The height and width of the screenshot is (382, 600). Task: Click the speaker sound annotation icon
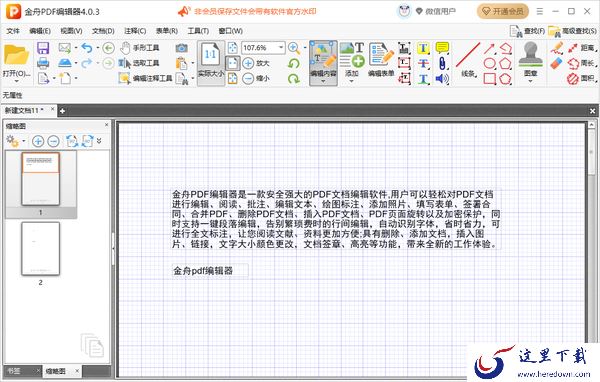pyautogui.click(x=442, y=79)
